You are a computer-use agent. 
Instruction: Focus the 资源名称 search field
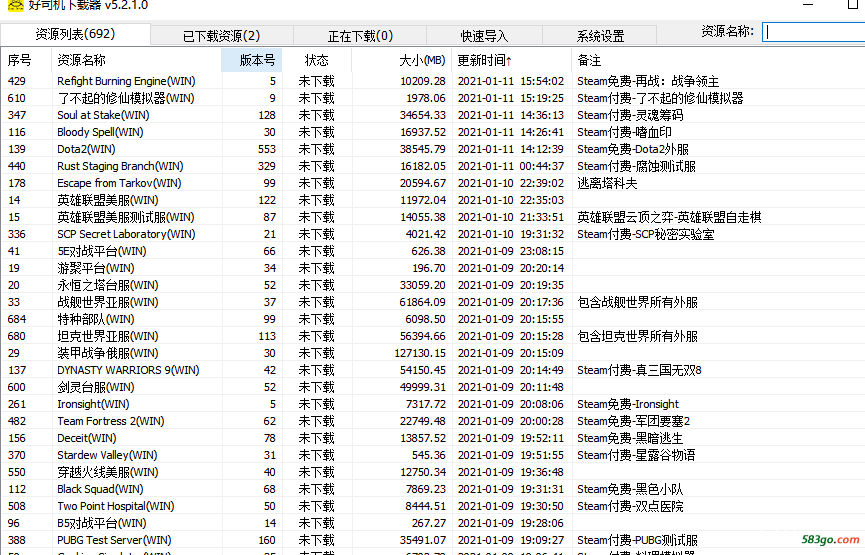814,32
